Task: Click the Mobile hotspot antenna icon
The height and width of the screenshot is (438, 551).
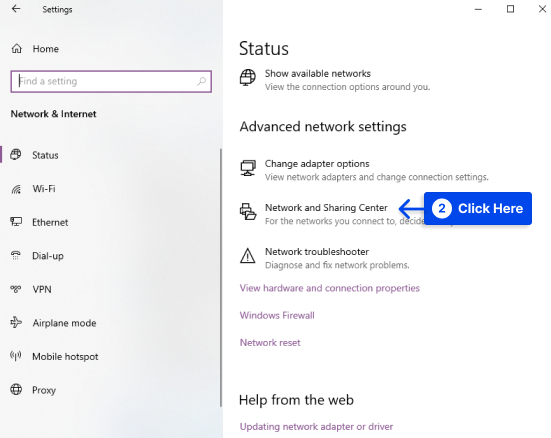Action: point(16,356)
